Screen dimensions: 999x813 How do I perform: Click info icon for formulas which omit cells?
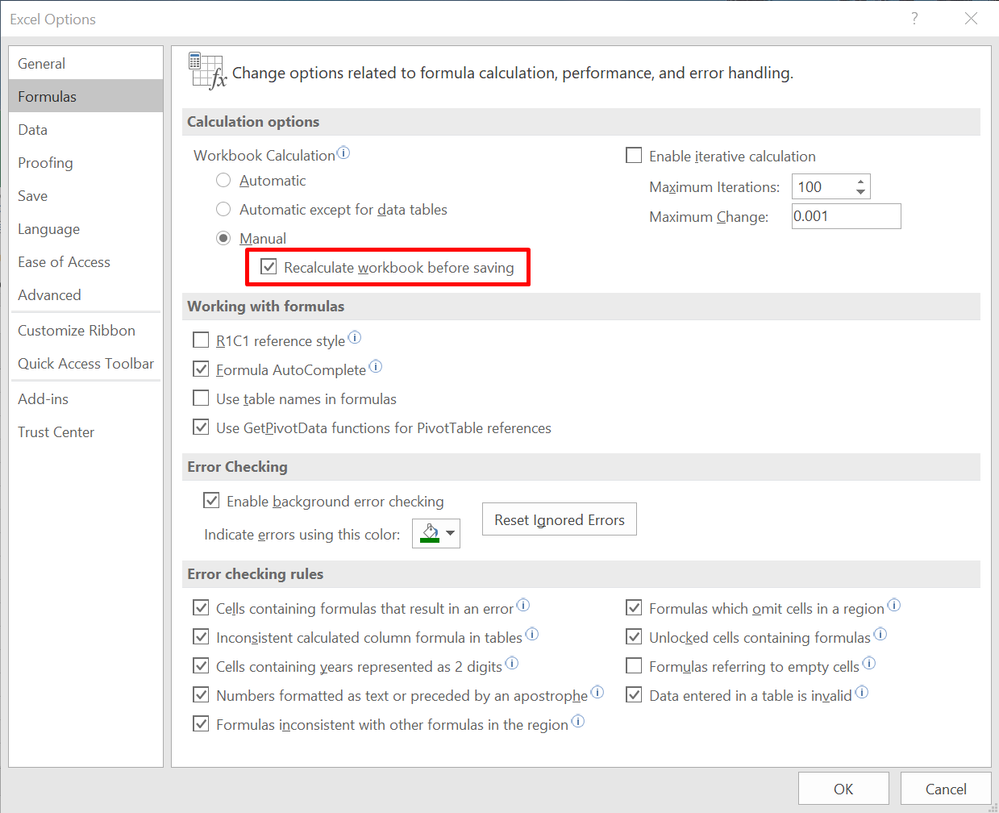894,605
